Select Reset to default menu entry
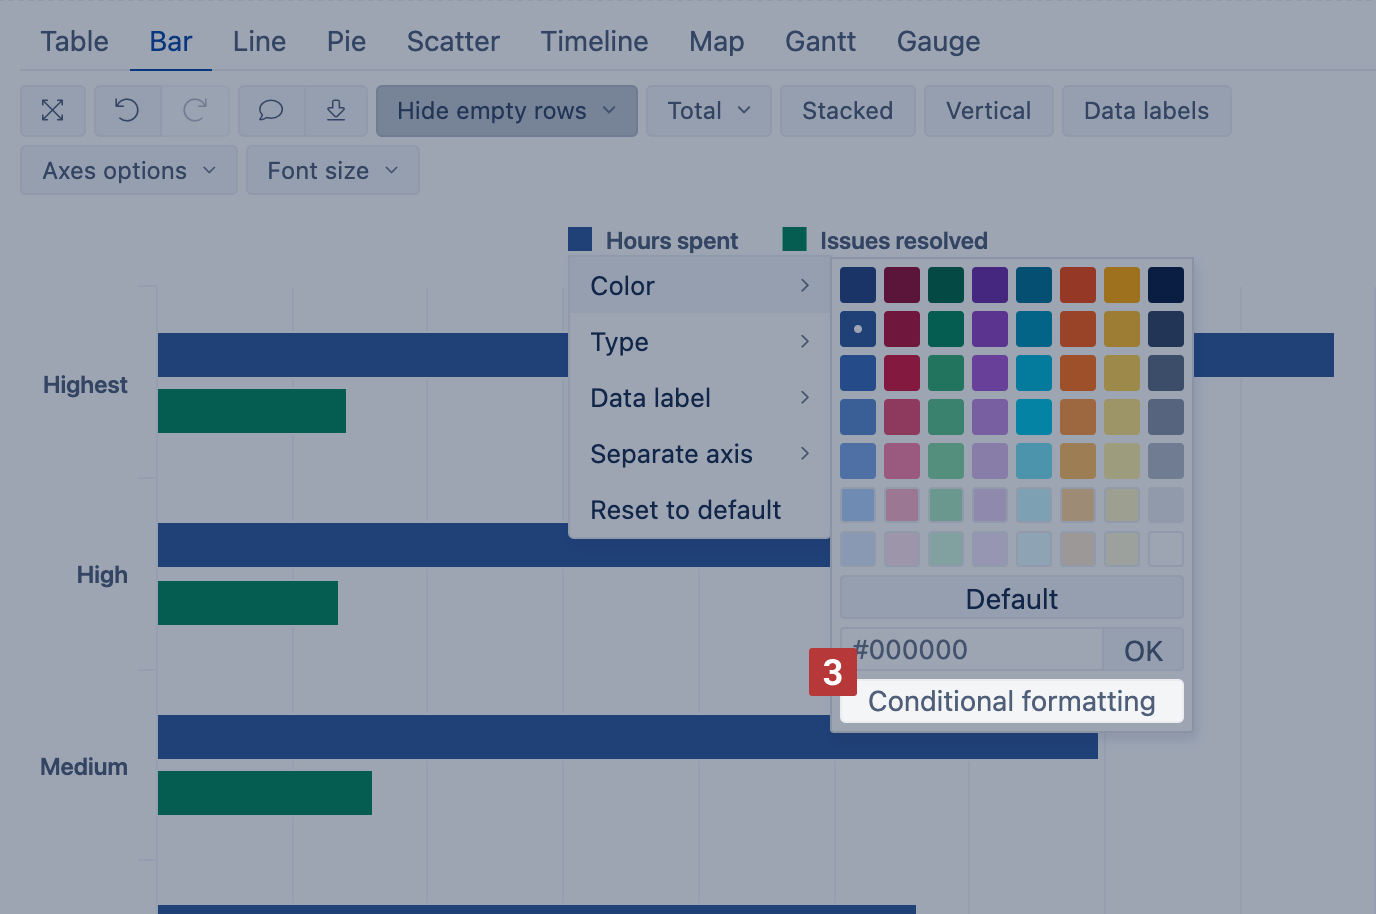This screenshot has height=914, width=1376. pyautogui.click(x=686, y=510)
